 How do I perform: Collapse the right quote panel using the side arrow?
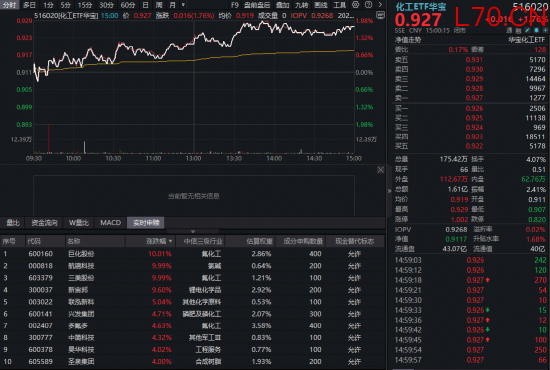(x=389, y=191)
